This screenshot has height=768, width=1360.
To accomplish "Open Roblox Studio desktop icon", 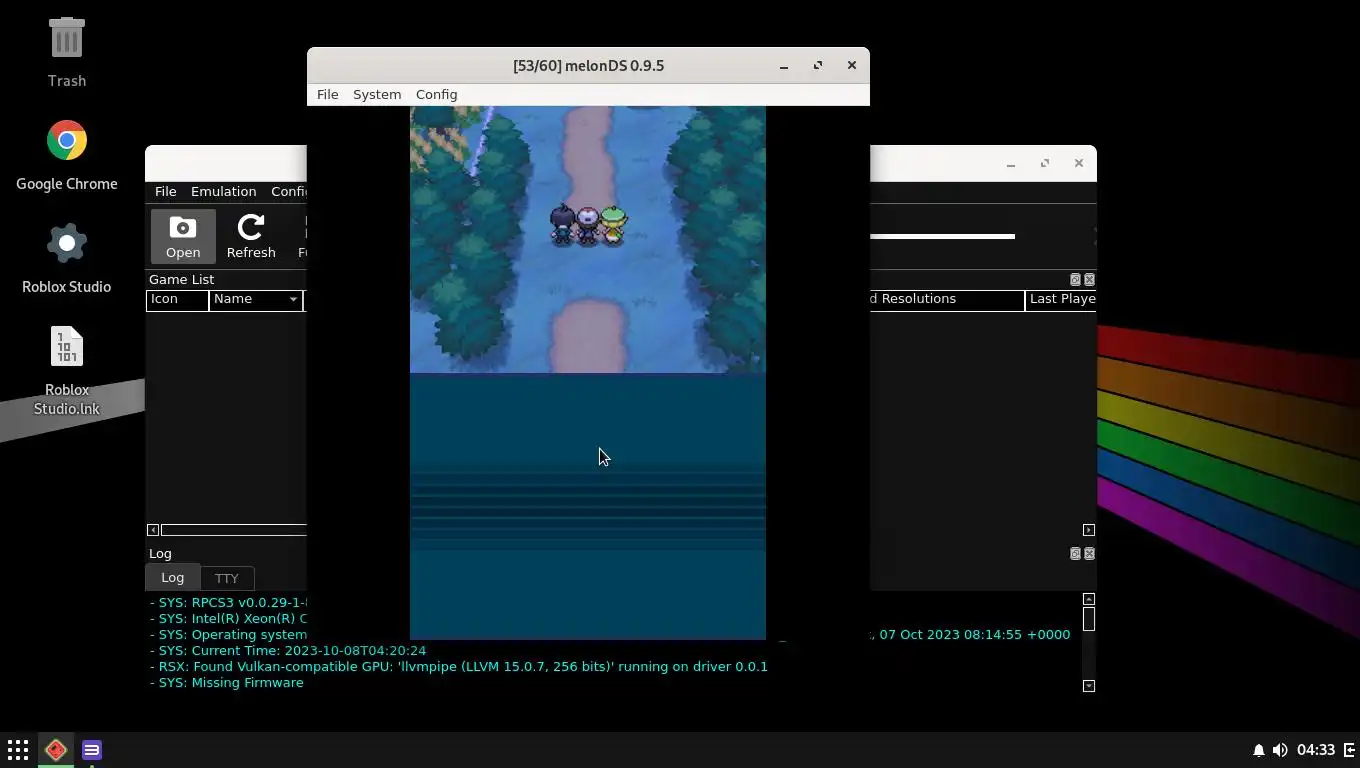I will (67, 258).
